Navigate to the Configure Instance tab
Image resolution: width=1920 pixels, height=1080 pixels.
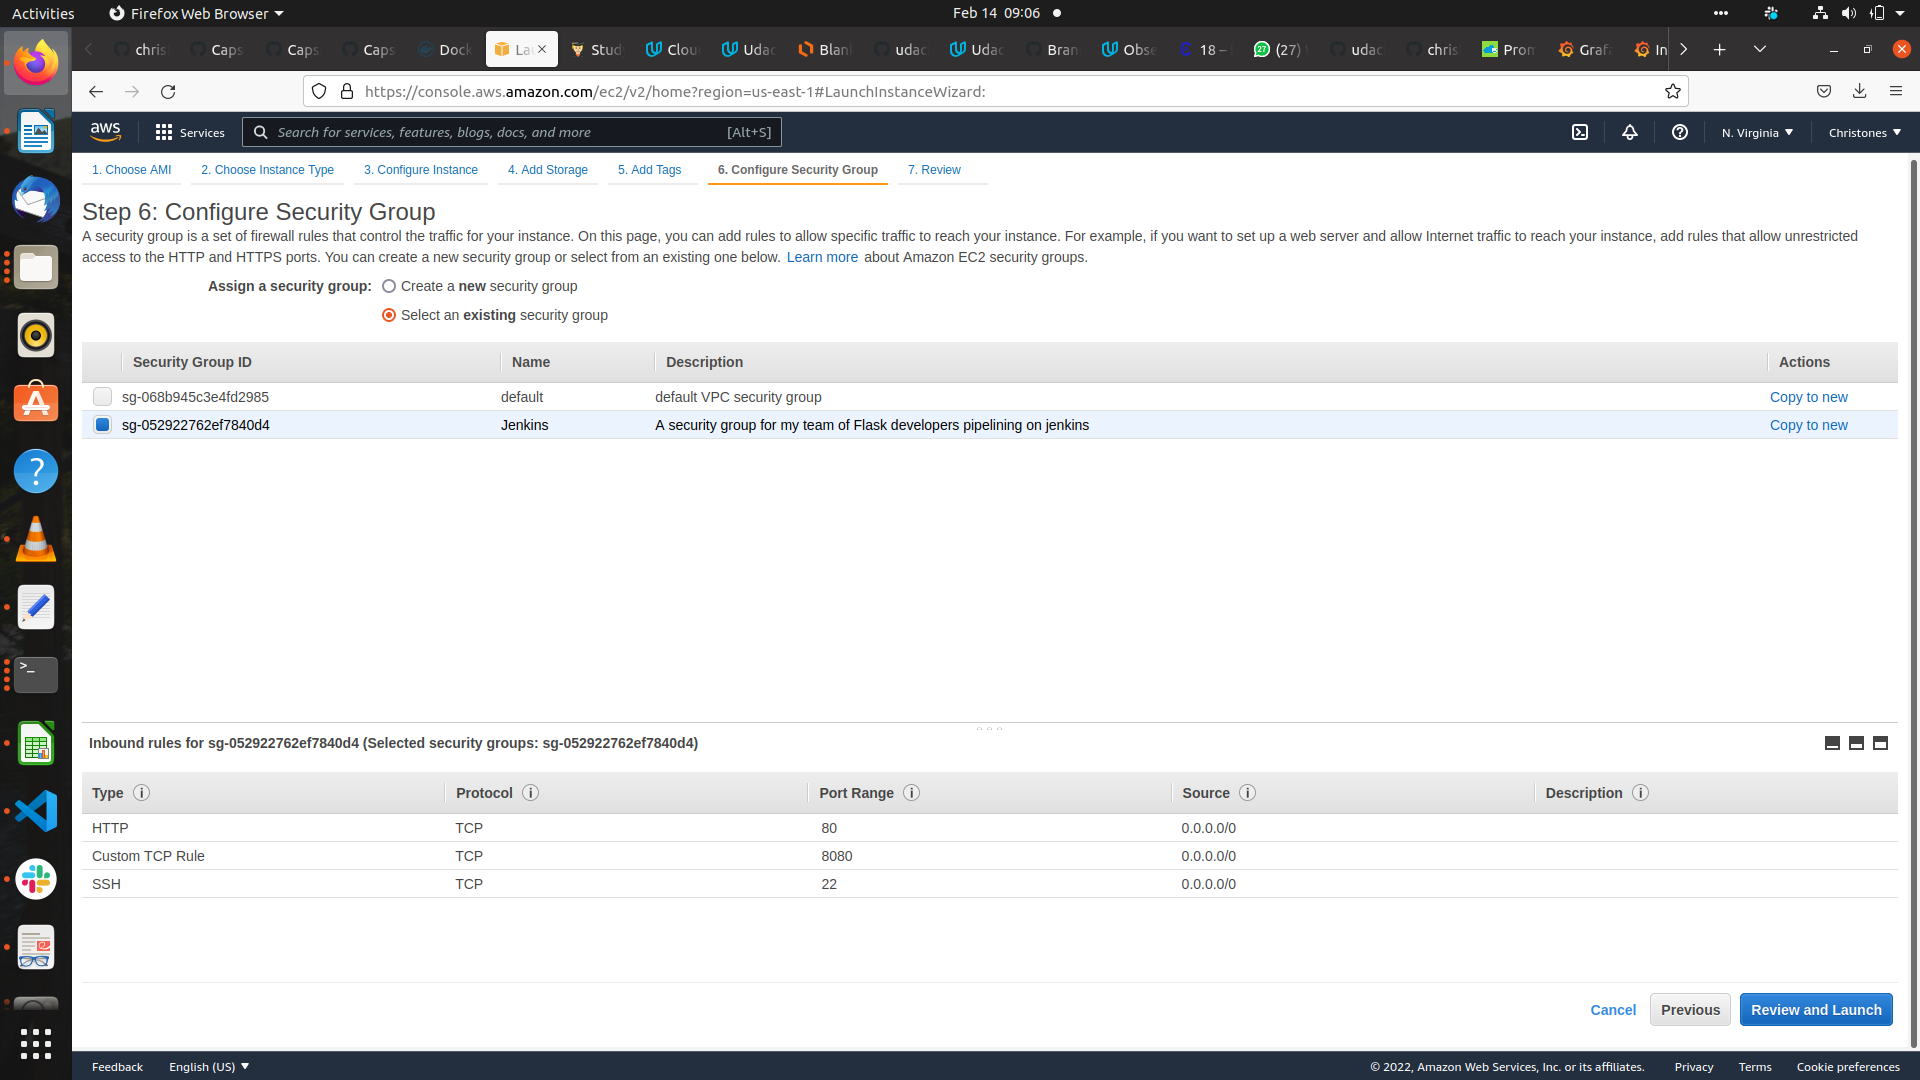tap(422, 169)
